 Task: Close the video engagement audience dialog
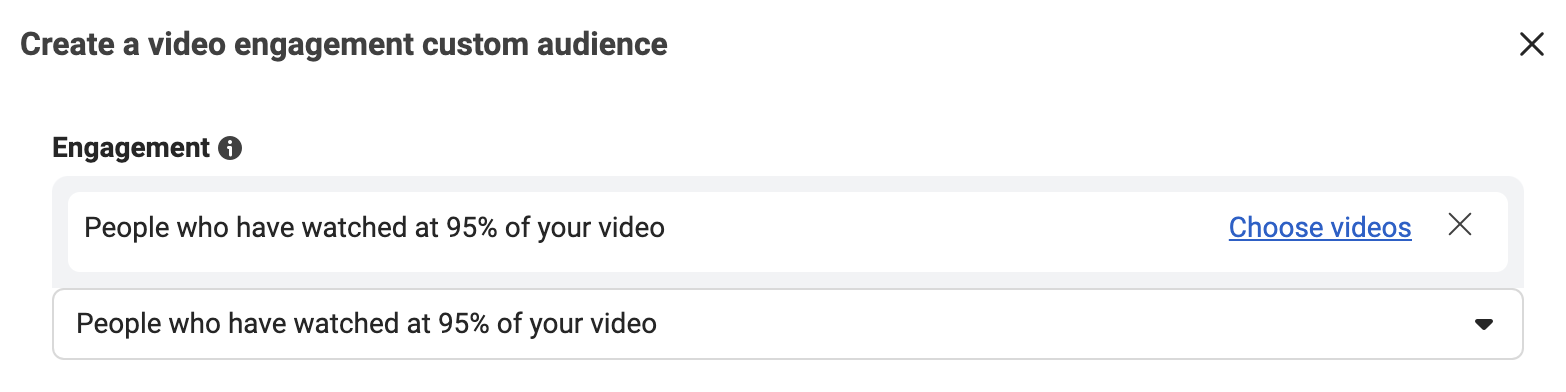pyautogui.click(x=1531, y=45)
